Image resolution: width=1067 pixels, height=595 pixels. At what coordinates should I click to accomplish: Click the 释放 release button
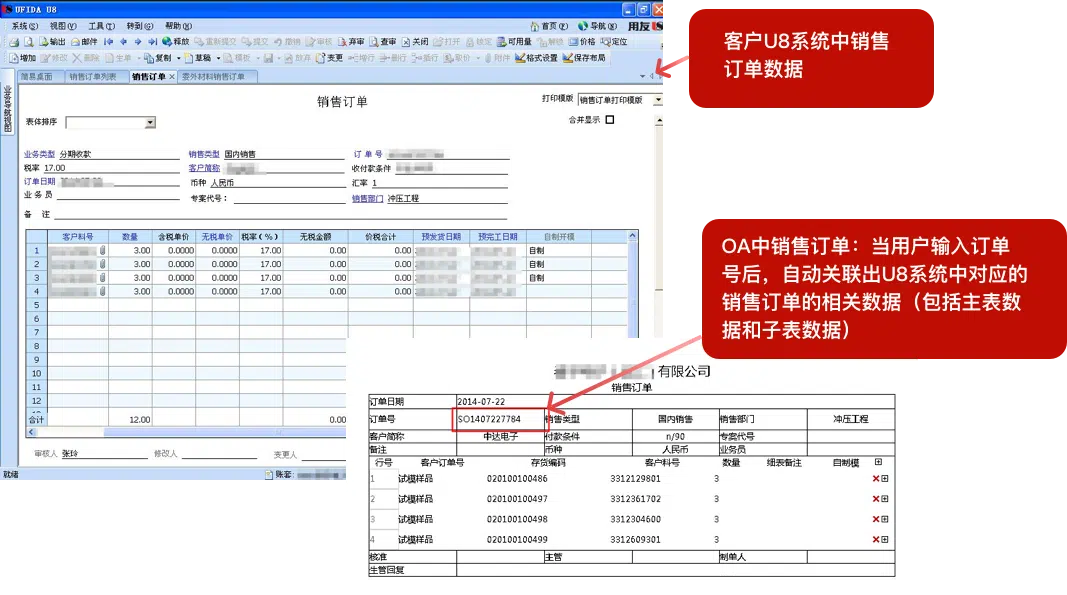pyautogui.click(x=176, y=42)
